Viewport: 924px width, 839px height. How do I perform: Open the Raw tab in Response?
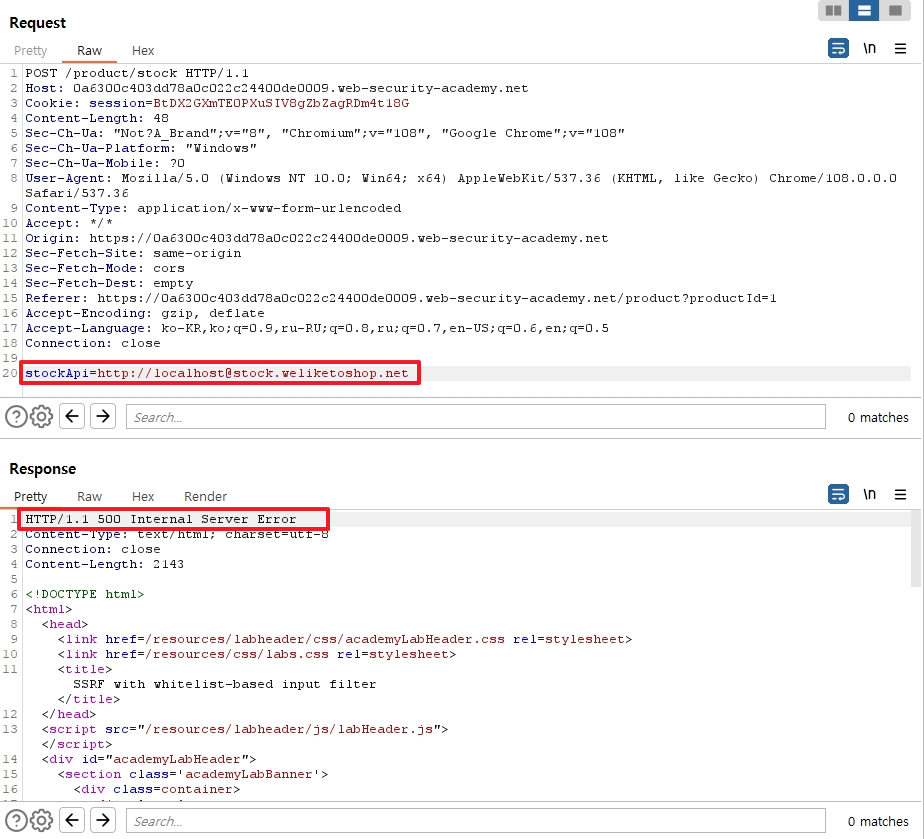(90, 497)
